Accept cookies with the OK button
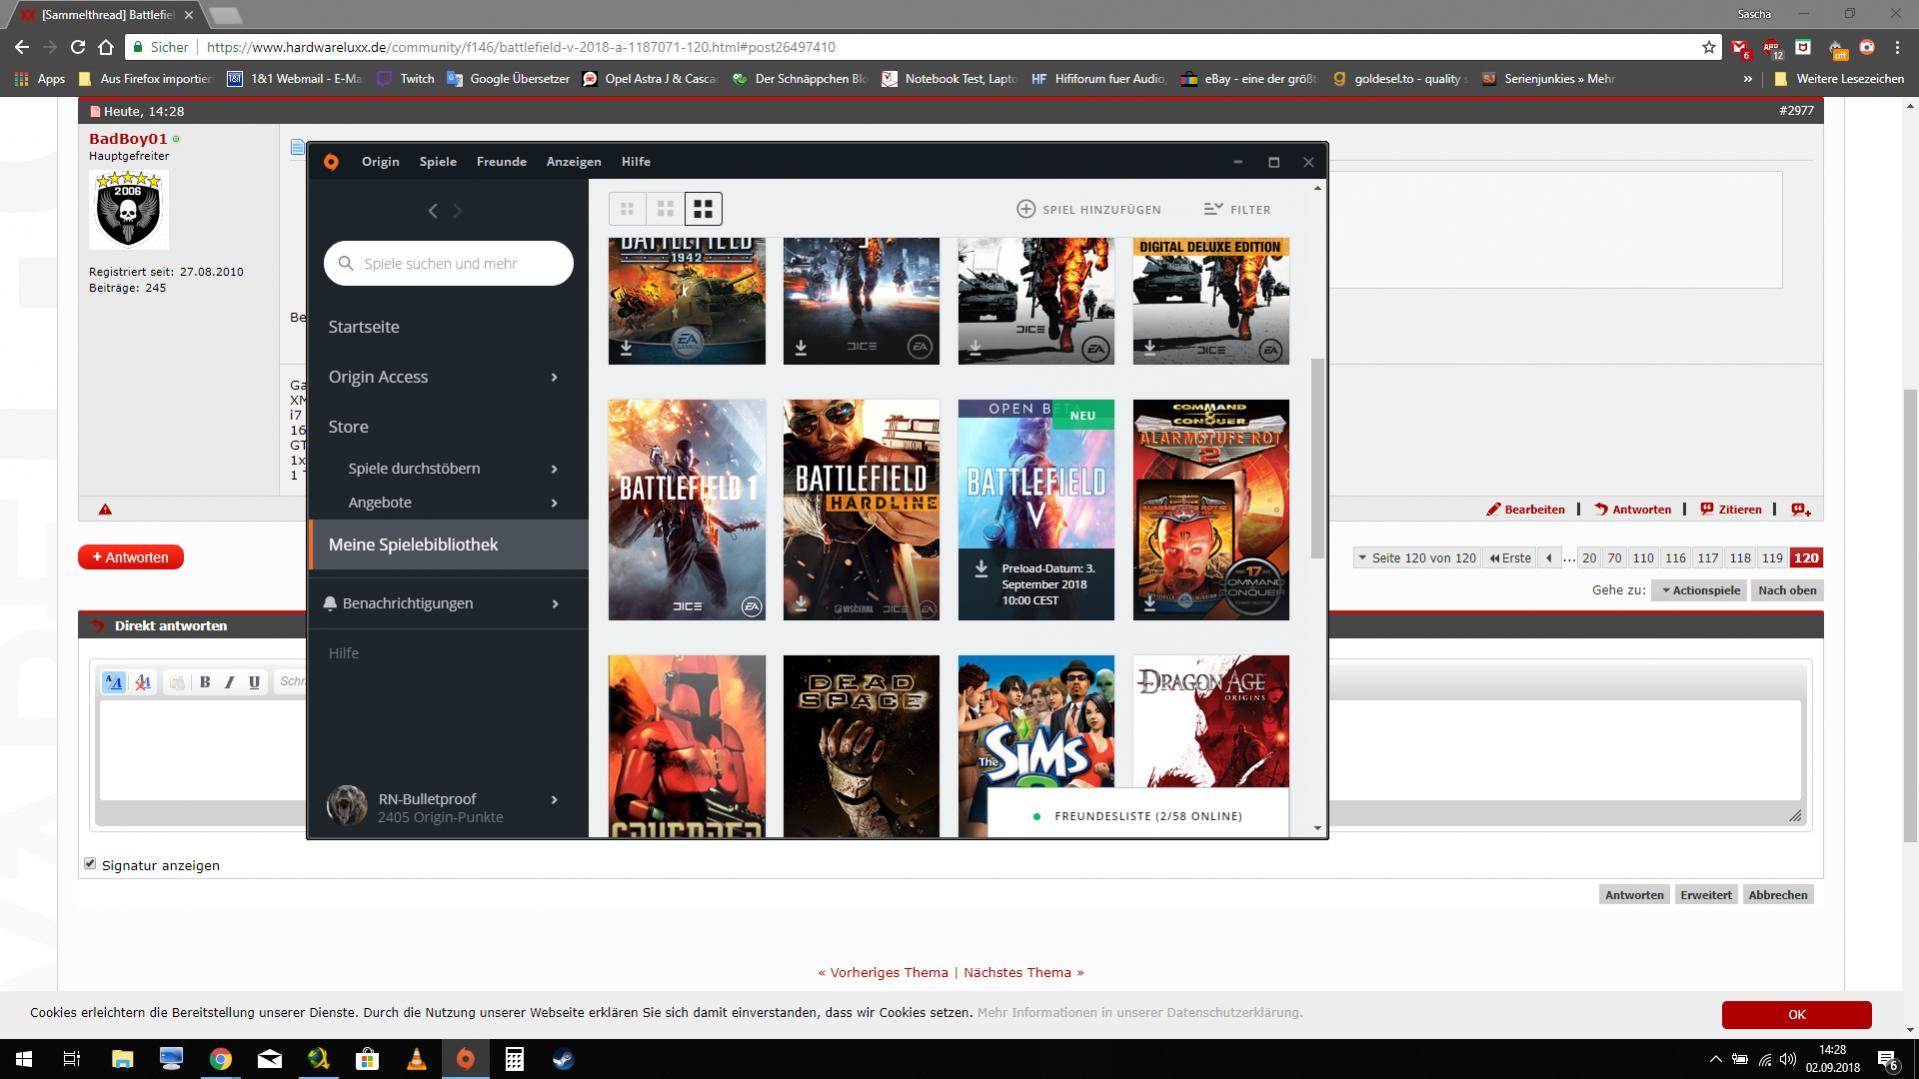 coord(1797,1014)
